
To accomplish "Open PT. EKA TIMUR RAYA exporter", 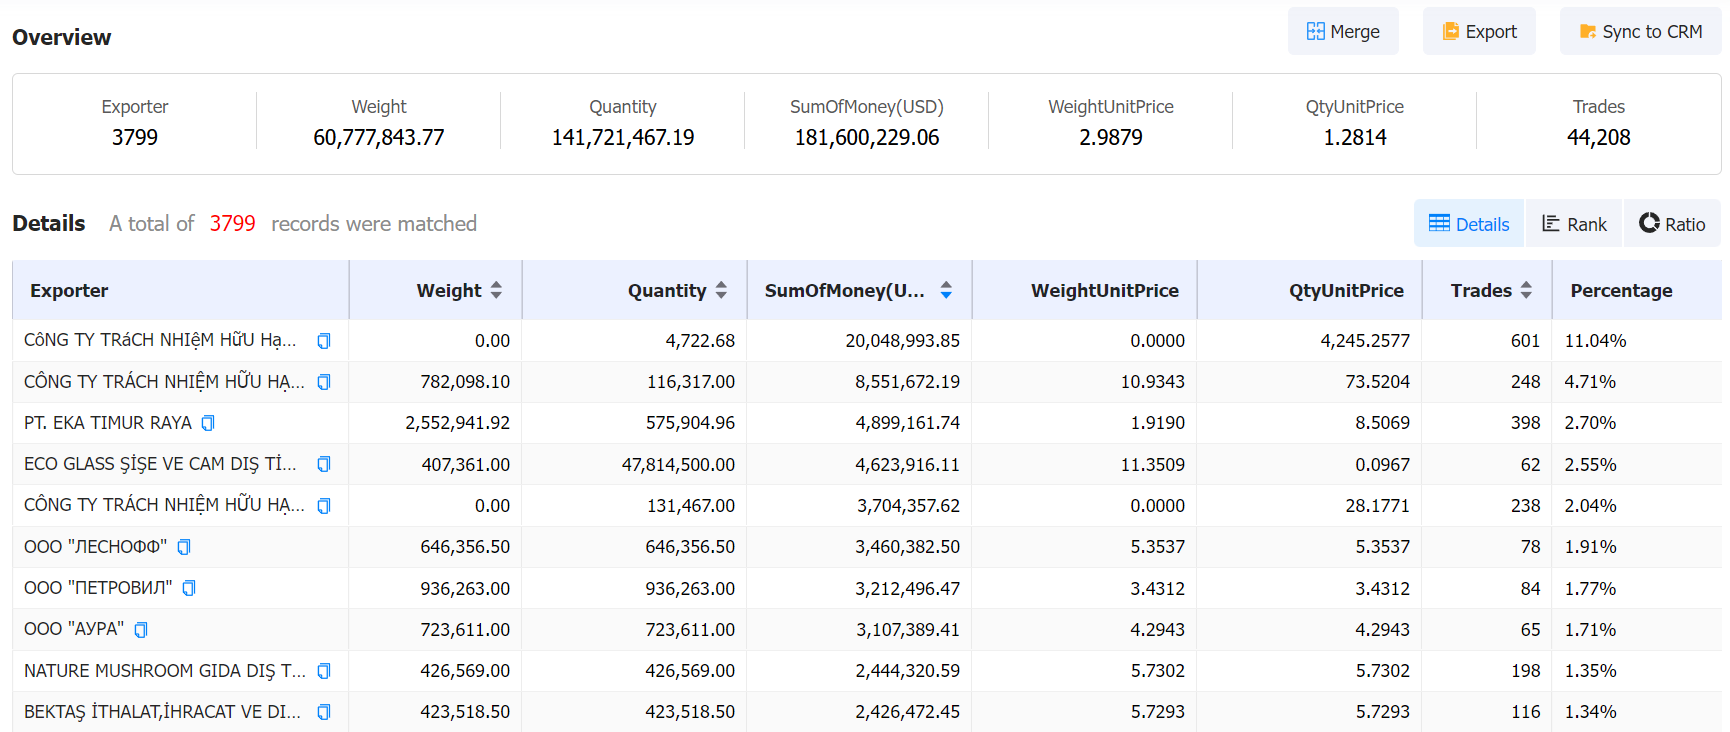I will 108,423.
